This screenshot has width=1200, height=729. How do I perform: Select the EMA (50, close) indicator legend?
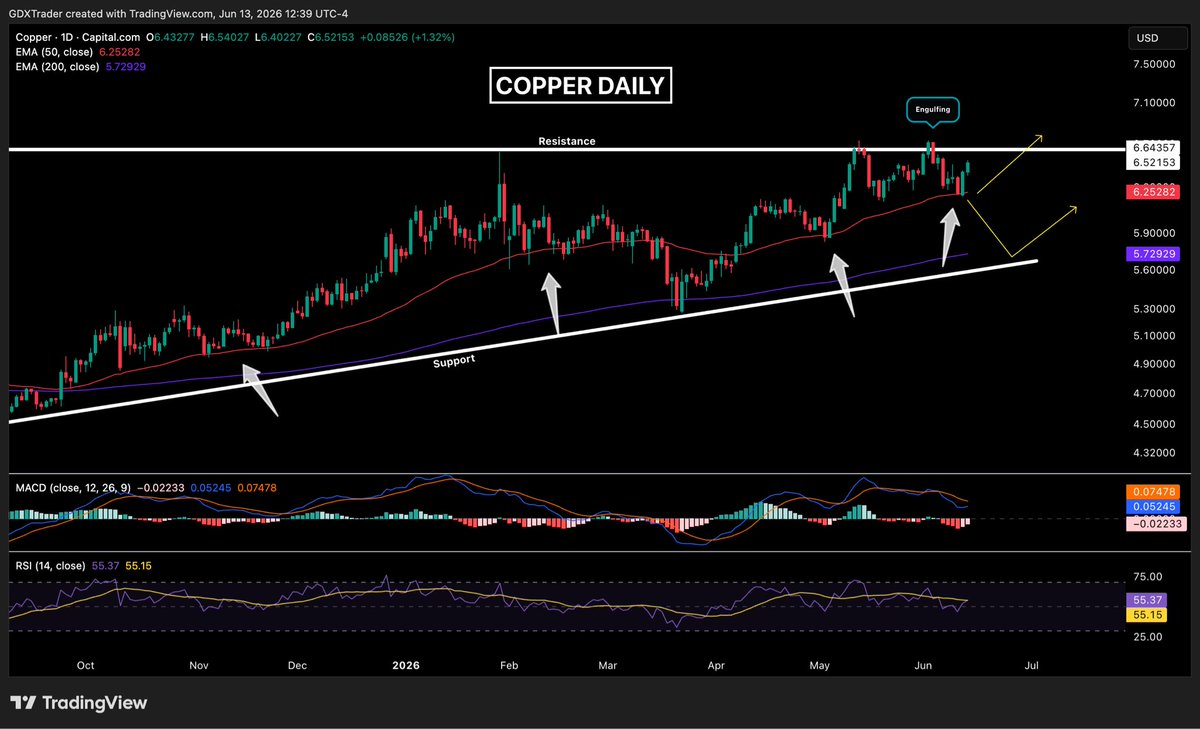point(56,52)
